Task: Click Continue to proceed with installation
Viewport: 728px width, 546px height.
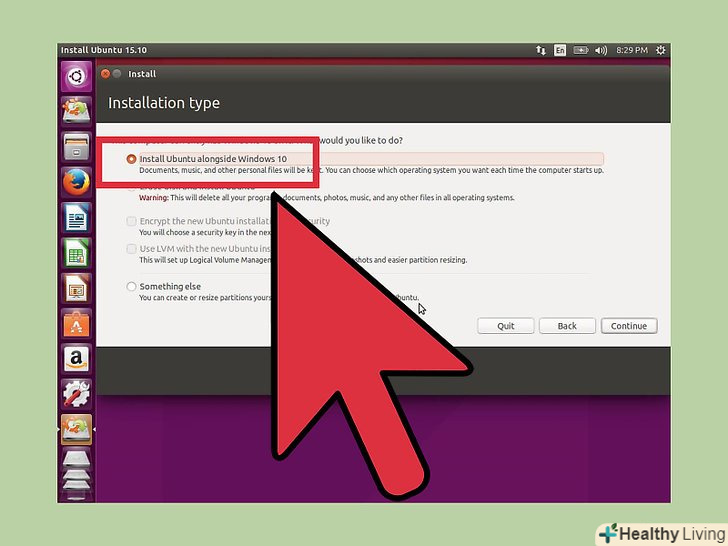Action: click(629, 326)
